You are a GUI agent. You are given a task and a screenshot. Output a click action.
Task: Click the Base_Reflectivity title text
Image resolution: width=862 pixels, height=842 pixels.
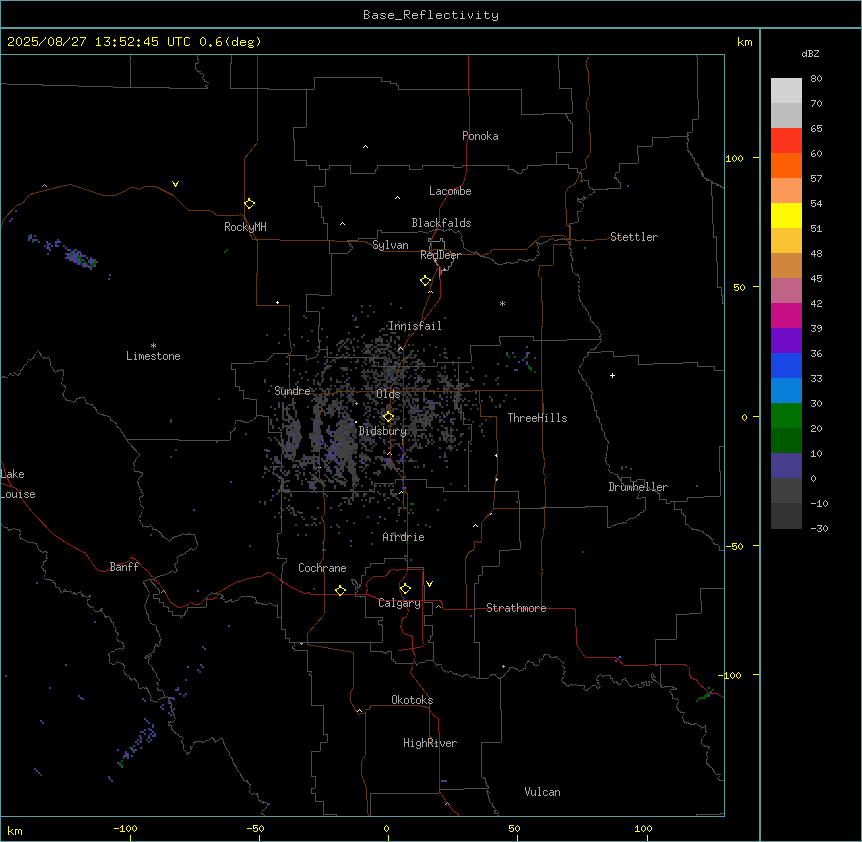click(431, 15)
